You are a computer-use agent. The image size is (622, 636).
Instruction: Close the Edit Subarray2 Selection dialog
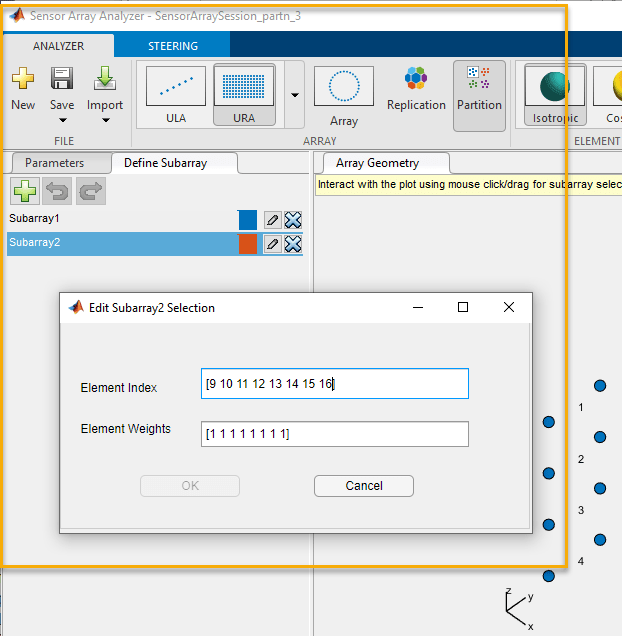509,307
